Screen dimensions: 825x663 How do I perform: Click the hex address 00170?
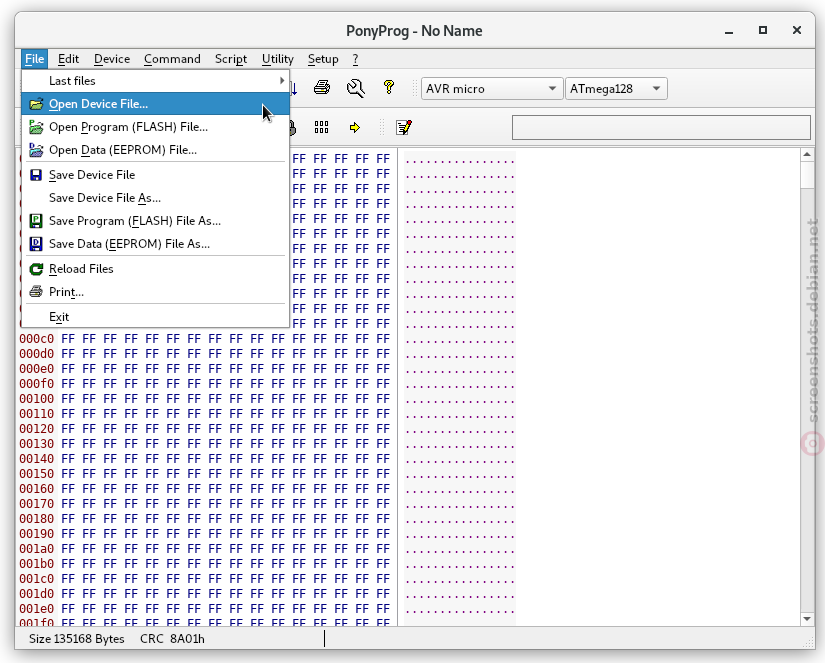(36, 504)
